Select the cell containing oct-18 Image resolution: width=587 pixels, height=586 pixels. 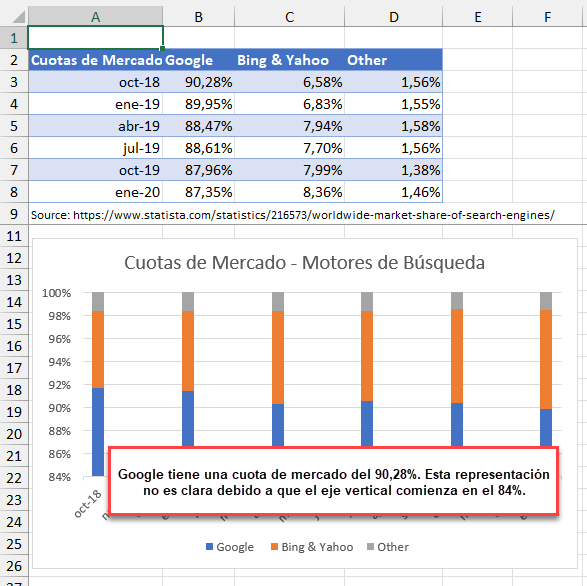tap(95, 82)
